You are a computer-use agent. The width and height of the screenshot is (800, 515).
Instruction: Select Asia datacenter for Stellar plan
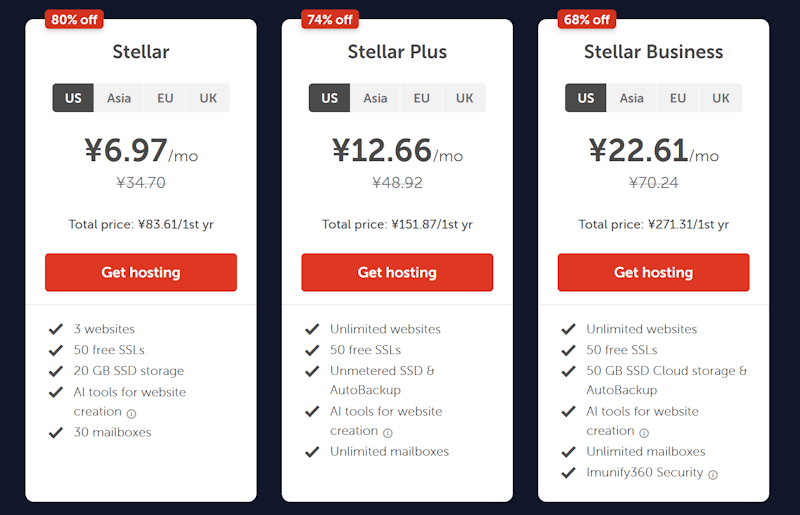tap(119, 98)
